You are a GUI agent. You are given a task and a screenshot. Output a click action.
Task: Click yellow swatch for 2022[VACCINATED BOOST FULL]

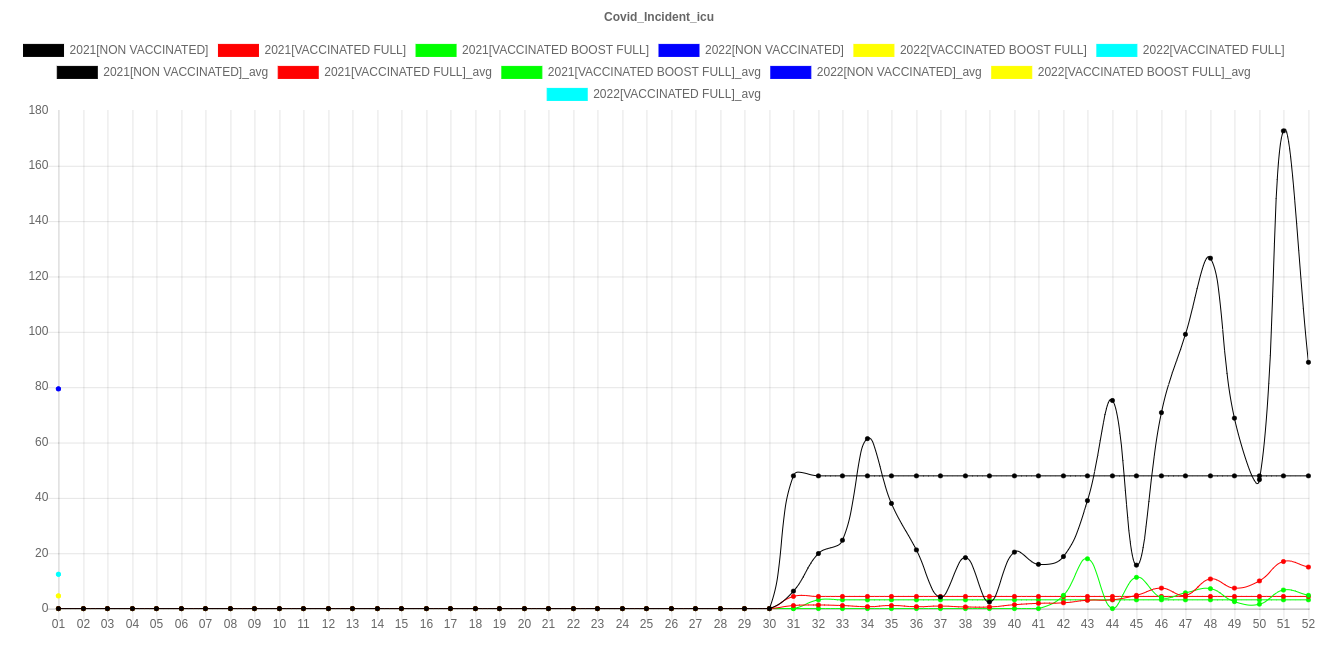[x=873, y=50]
